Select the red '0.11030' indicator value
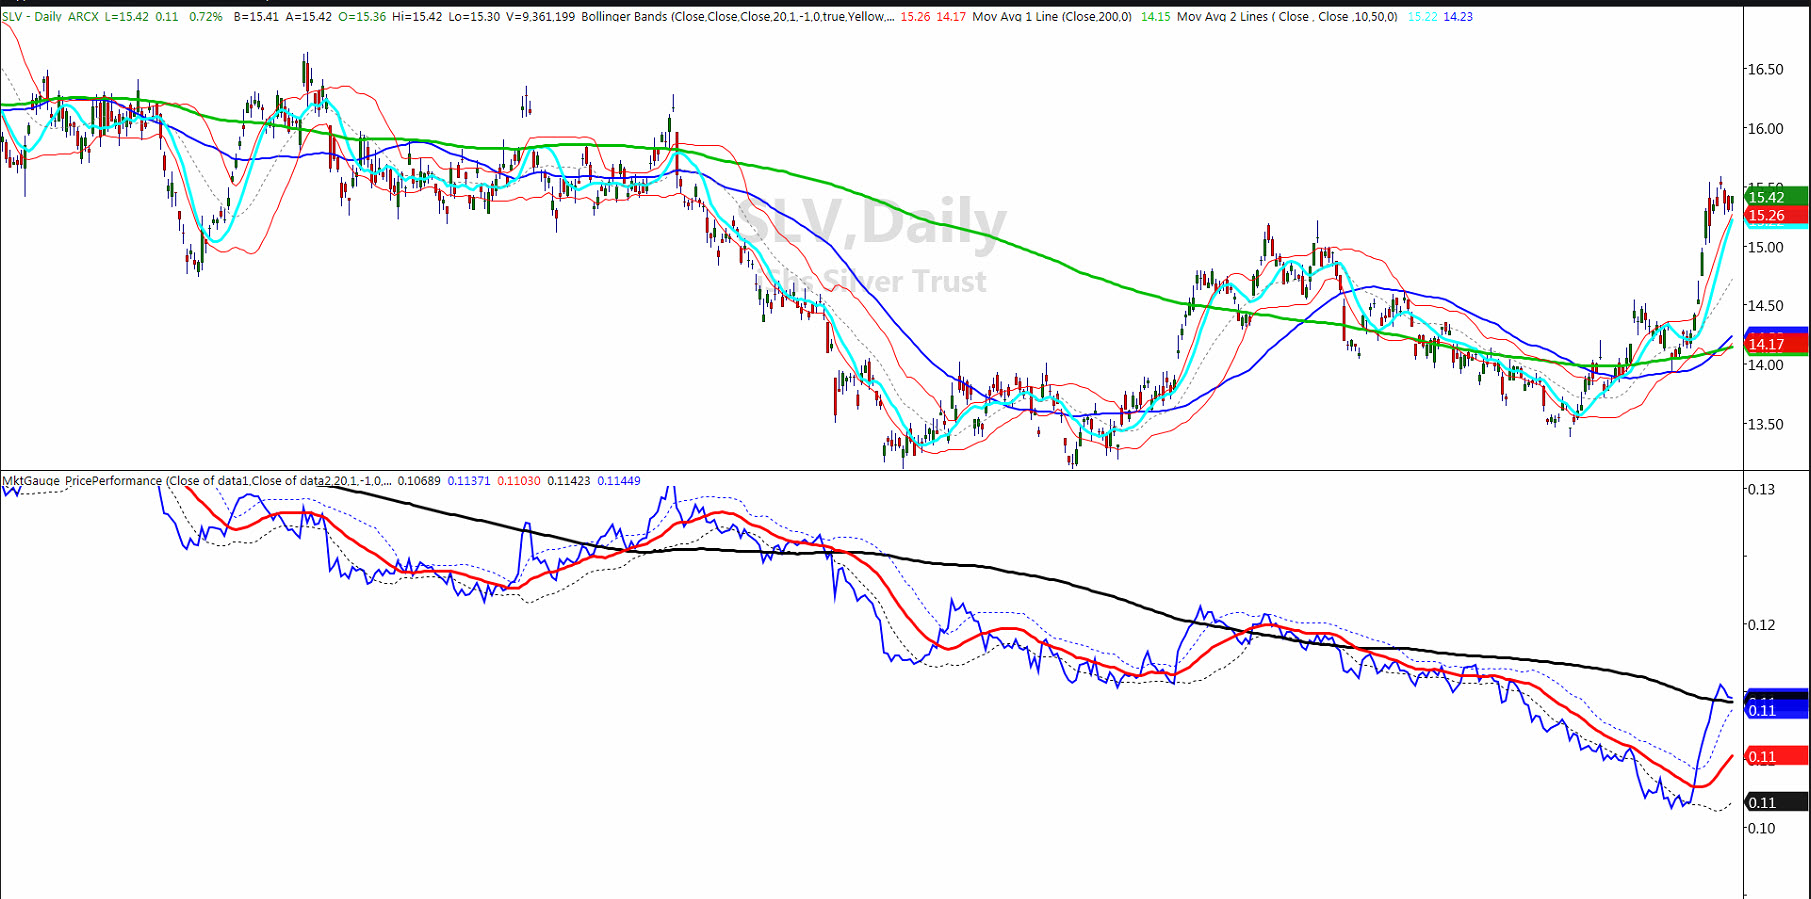1811x899 pixels. 519,481
